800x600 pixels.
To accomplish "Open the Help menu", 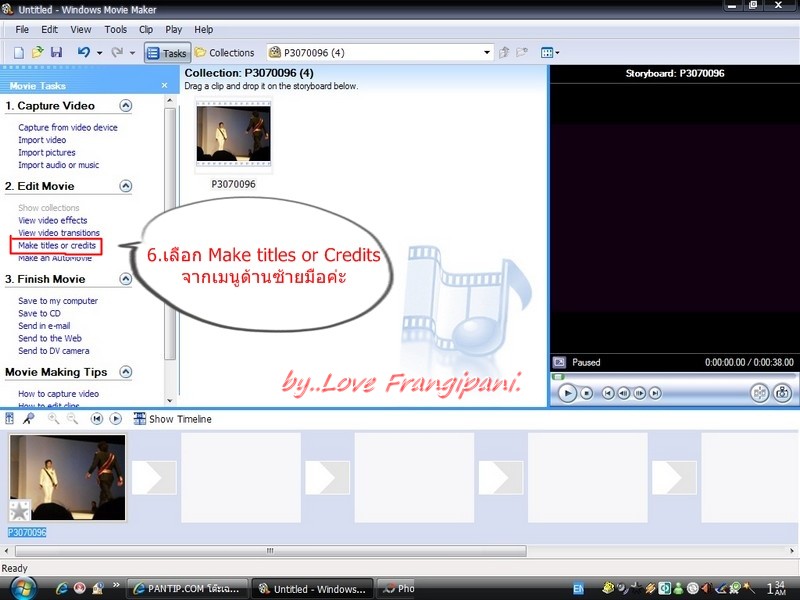I will pyautogui.click(x=204, y=30).
